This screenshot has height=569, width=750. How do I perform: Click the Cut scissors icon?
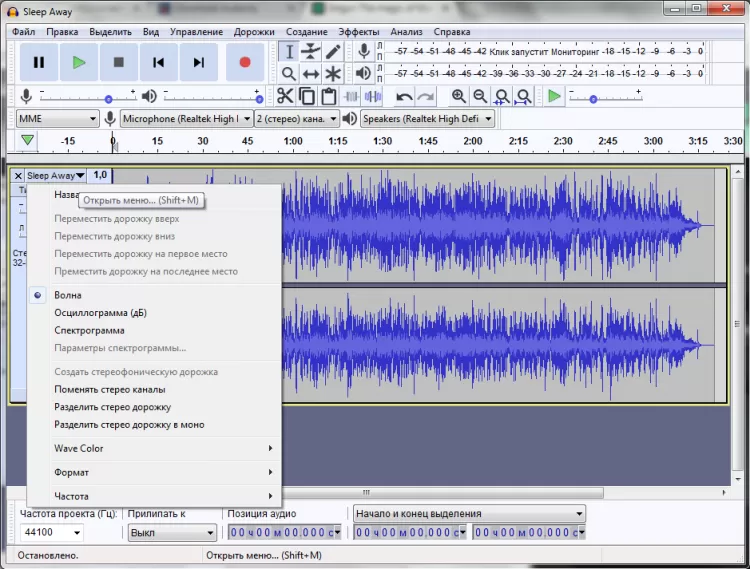(285, 96)
